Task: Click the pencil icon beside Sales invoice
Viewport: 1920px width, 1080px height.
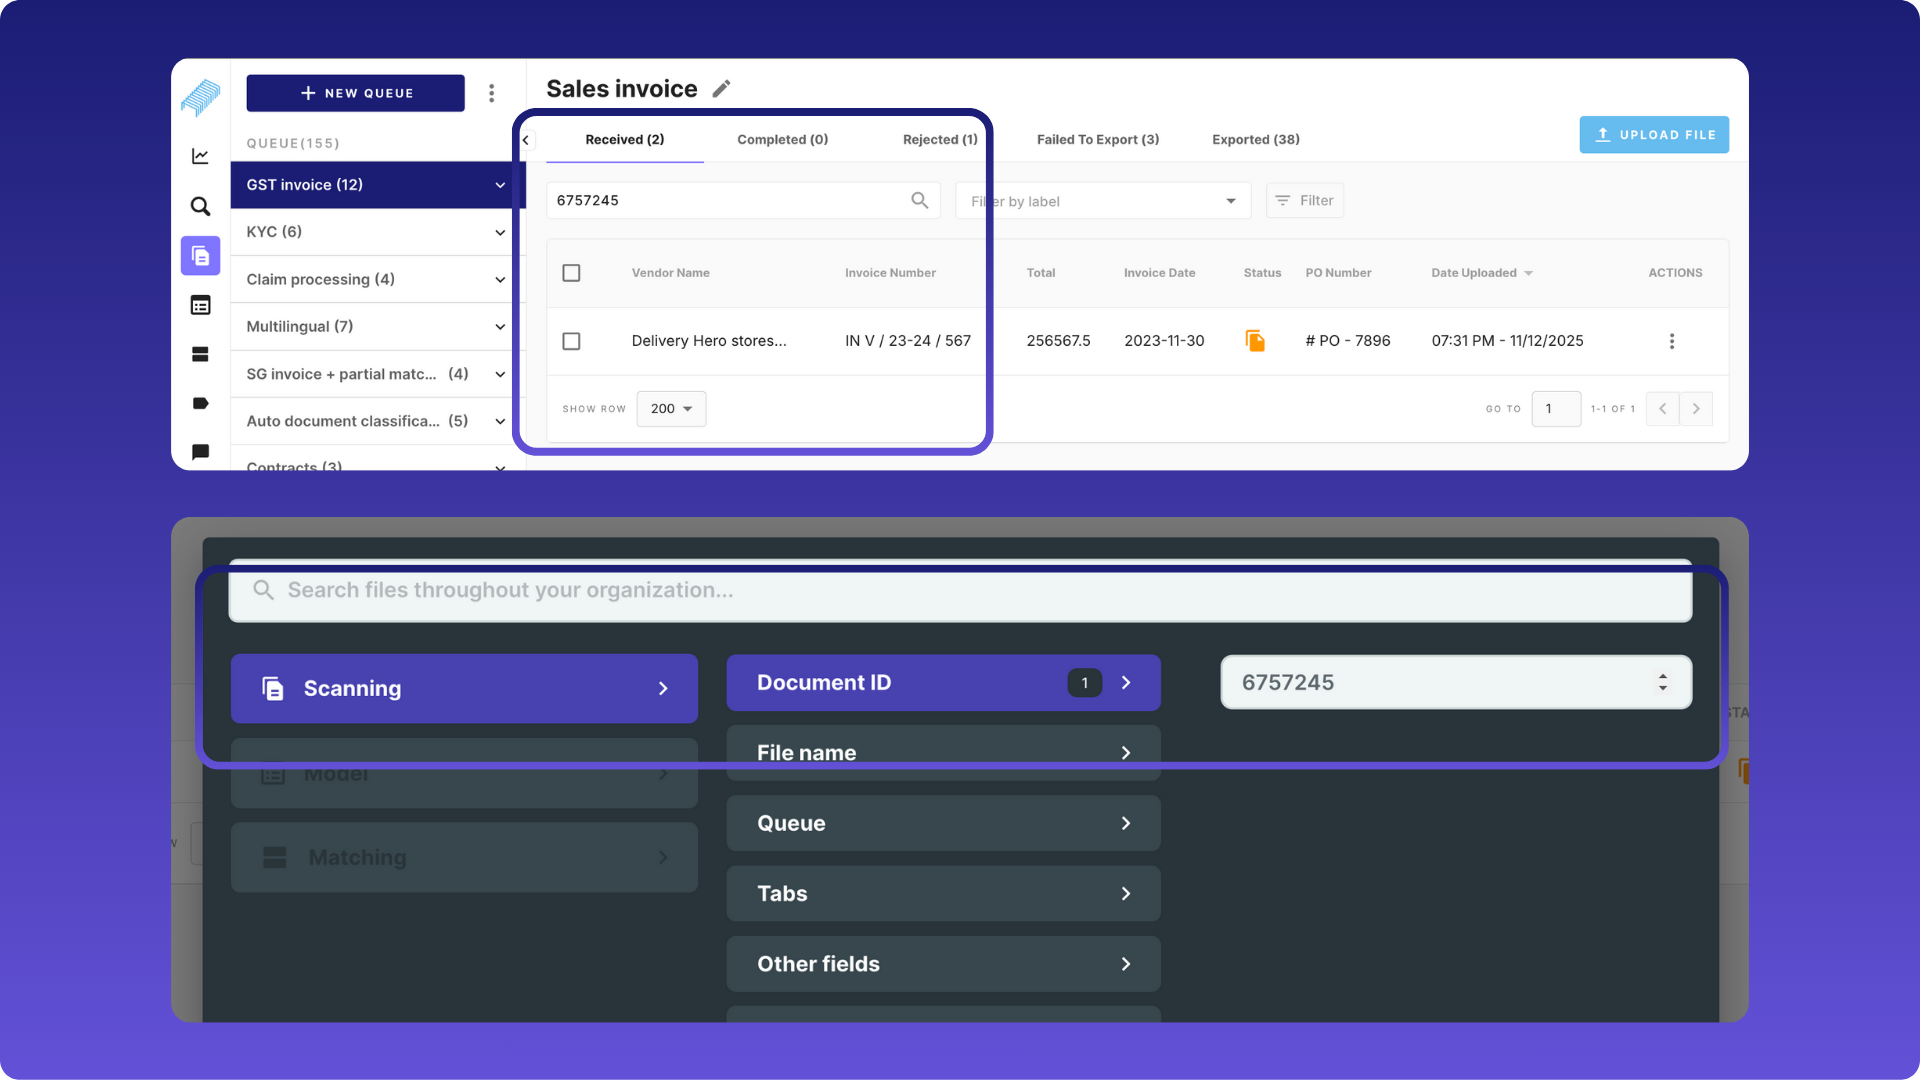Action: [721, 89]
